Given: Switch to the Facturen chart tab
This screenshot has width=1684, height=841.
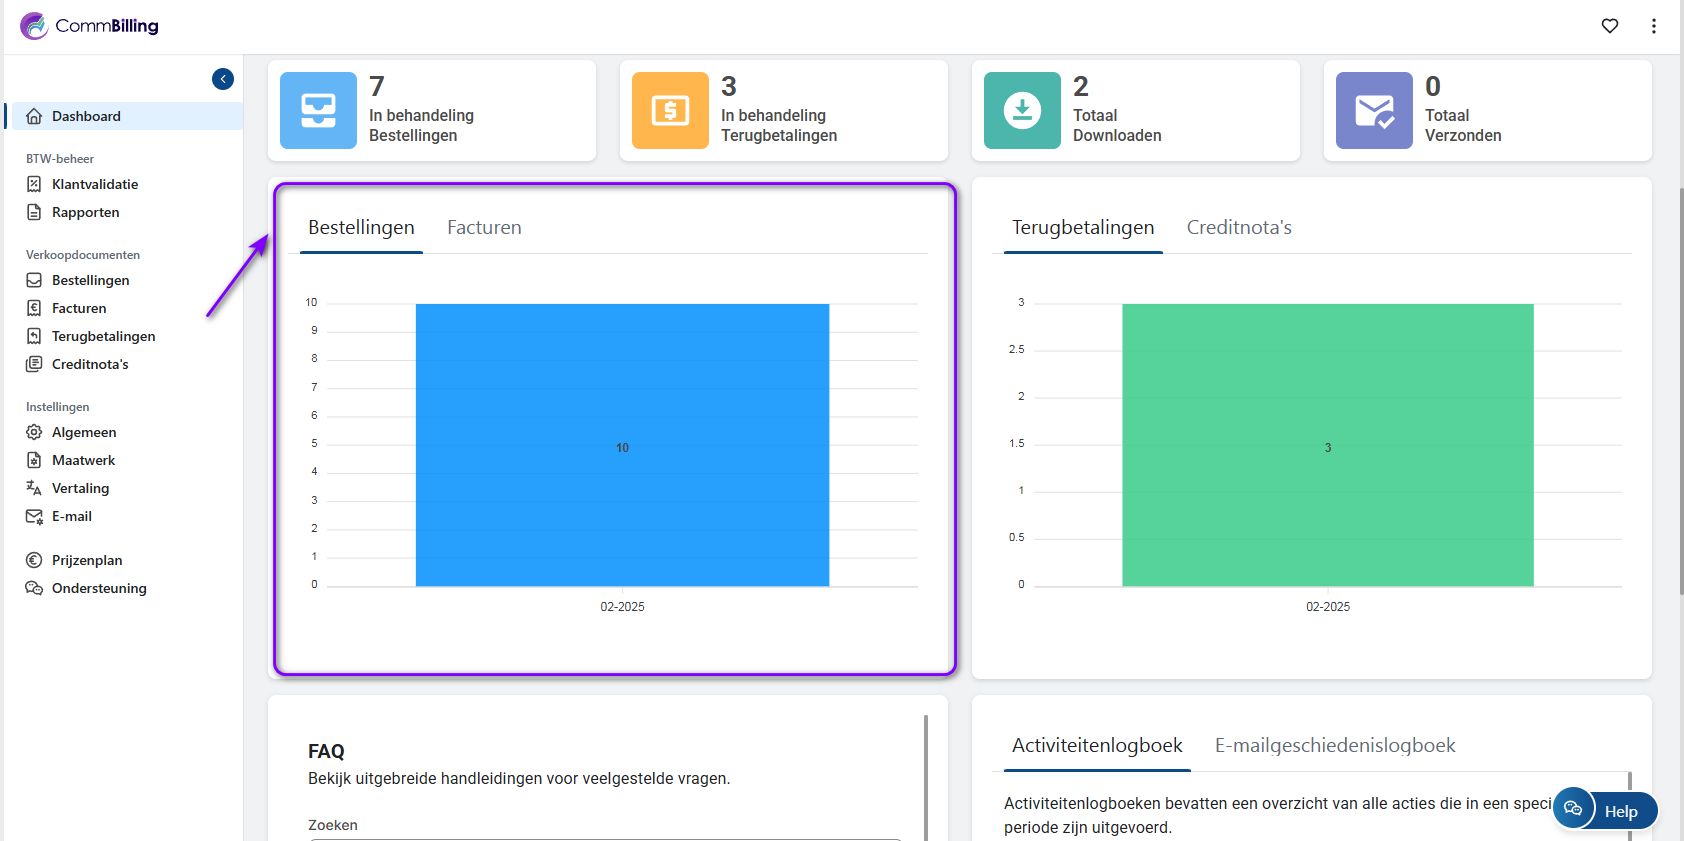Looking at the screenshot, I should click(484, 228).
